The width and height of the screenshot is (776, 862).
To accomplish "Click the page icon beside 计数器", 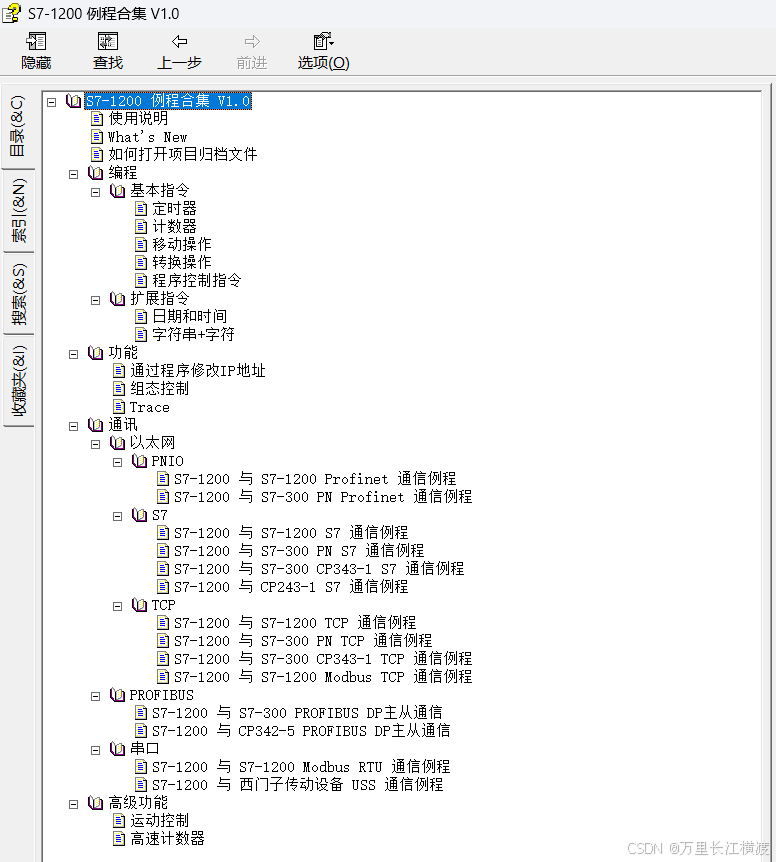I will [x=141, y=226].
